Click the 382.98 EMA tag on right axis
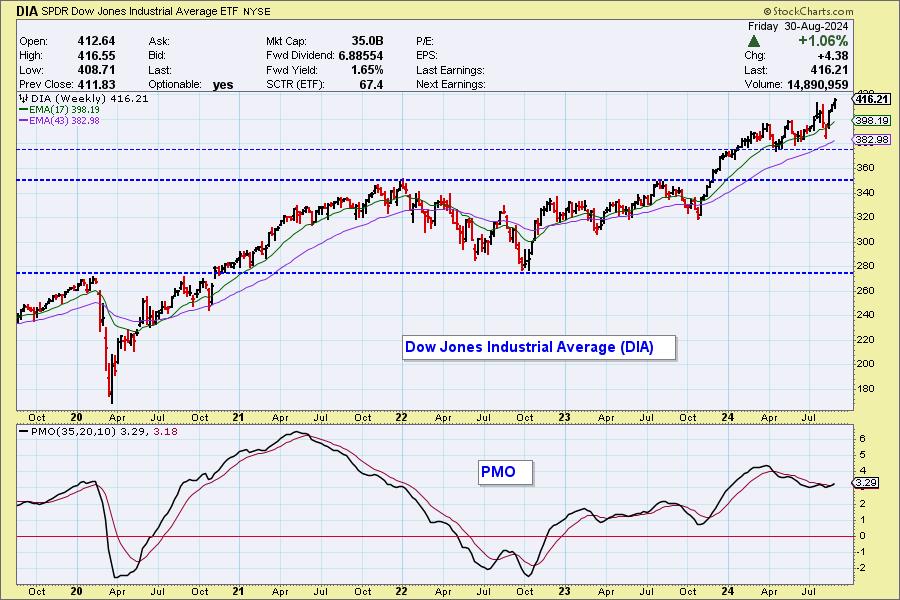The width and height of the screenshot is (900, 600). 872,140
